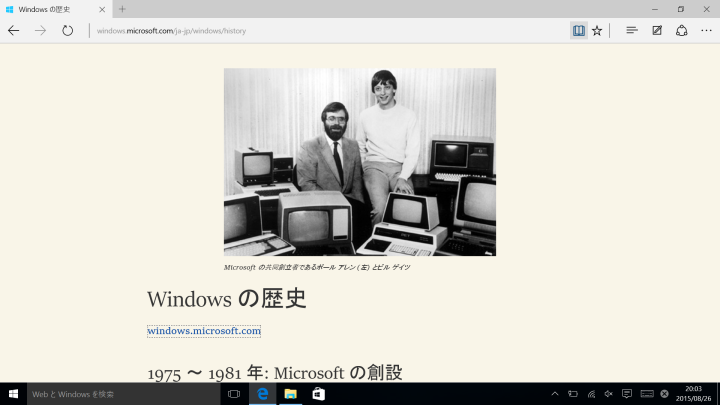Add page to favorites with star
This screenshot has width=720, height=405.
[597, 31]
